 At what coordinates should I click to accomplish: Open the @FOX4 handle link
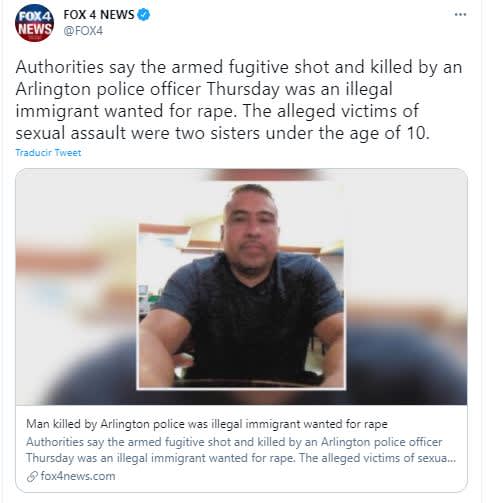coord(83,31)
